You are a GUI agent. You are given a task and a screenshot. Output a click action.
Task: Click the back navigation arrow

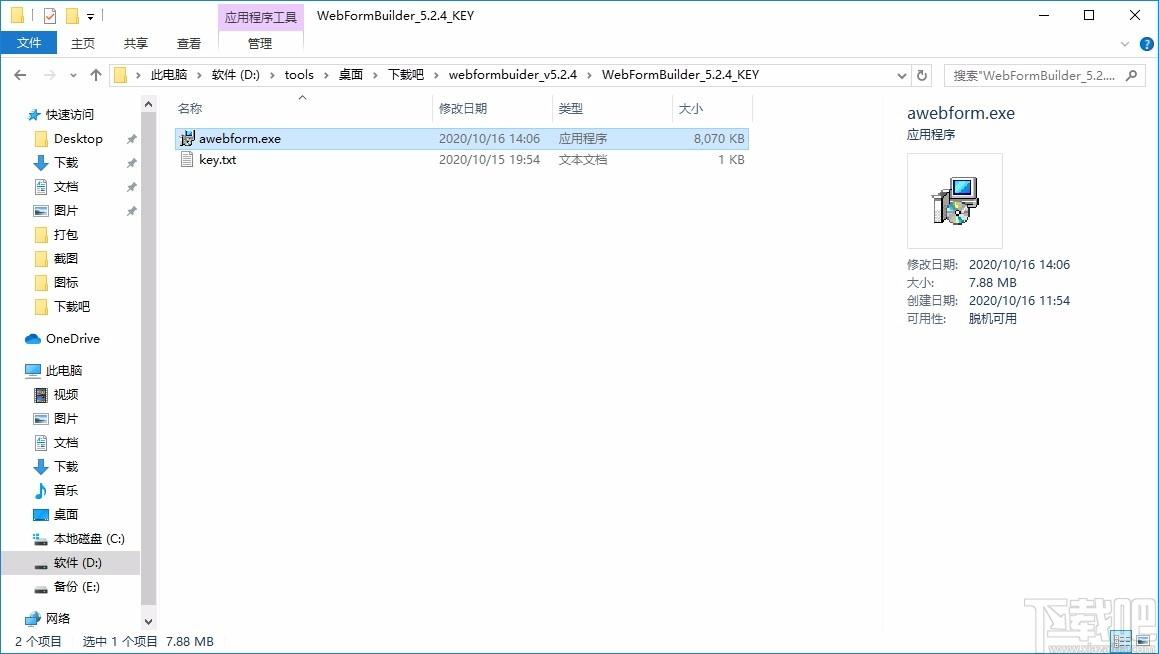tap(21, 75)
